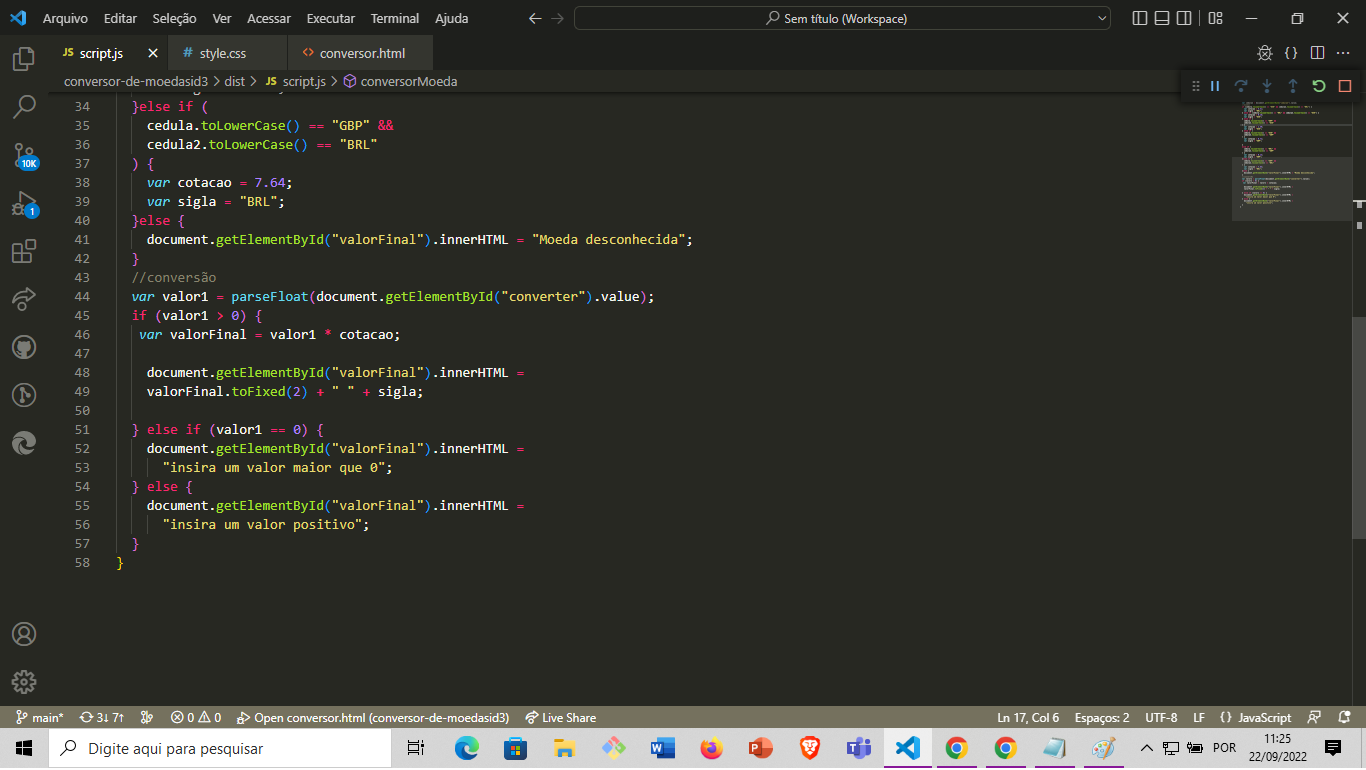
Task: Stop the debug session
Action: tap(1345, 86)
